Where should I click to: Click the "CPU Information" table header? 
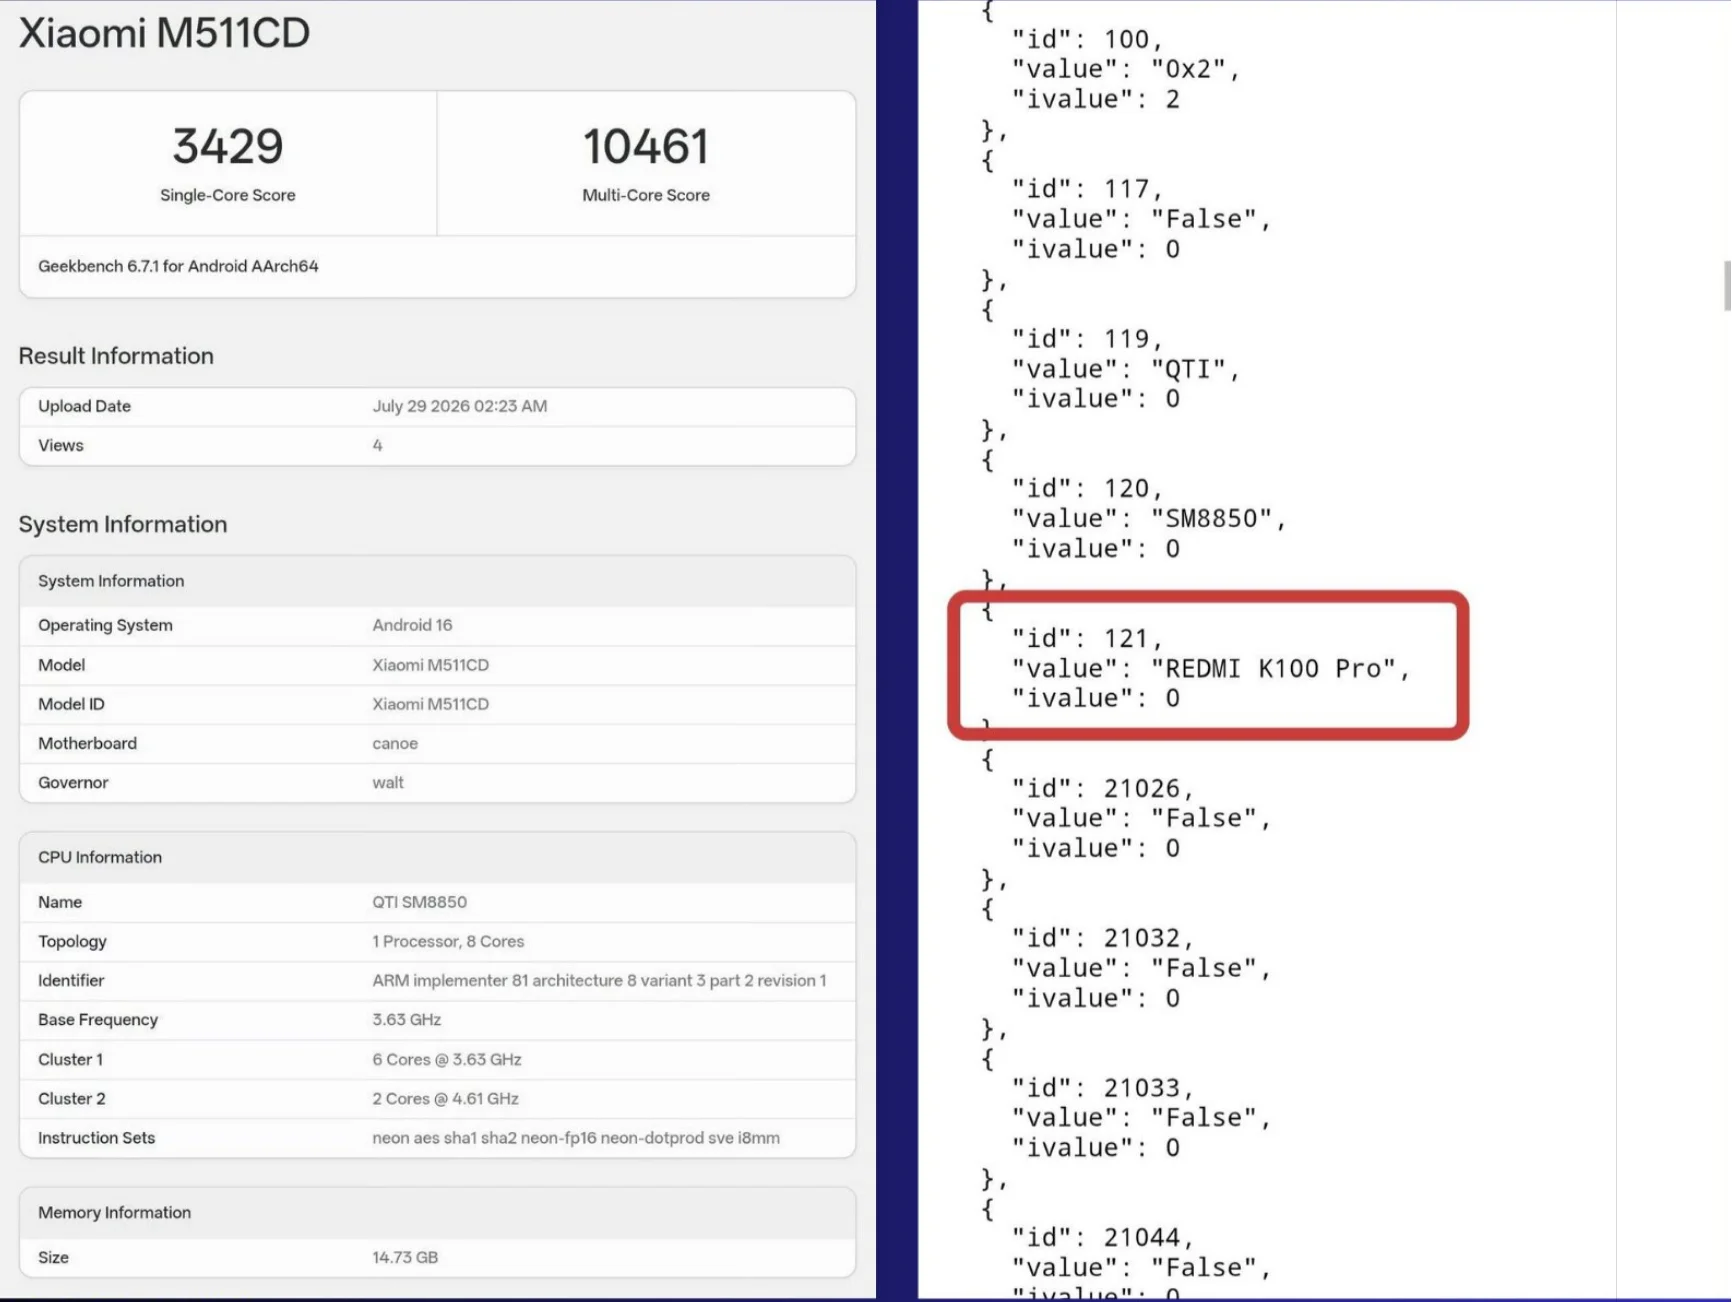437,857
